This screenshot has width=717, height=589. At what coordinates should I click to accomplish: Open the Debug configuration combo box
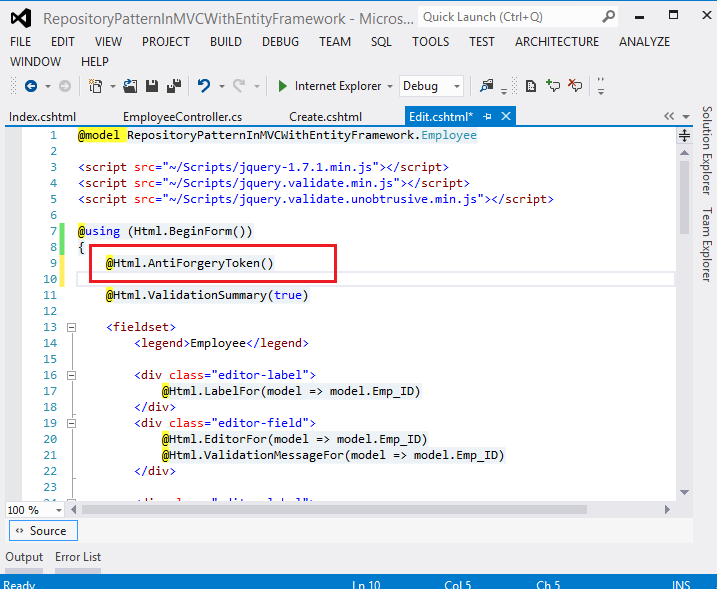431,86
